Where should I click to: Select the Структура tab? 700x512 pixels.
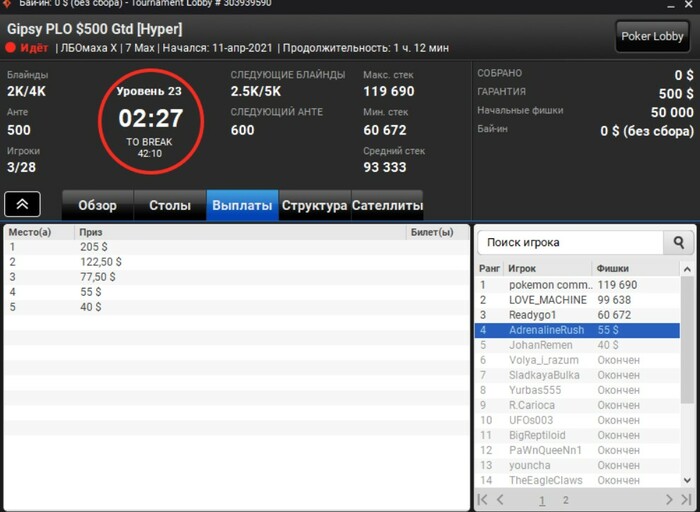314,205
